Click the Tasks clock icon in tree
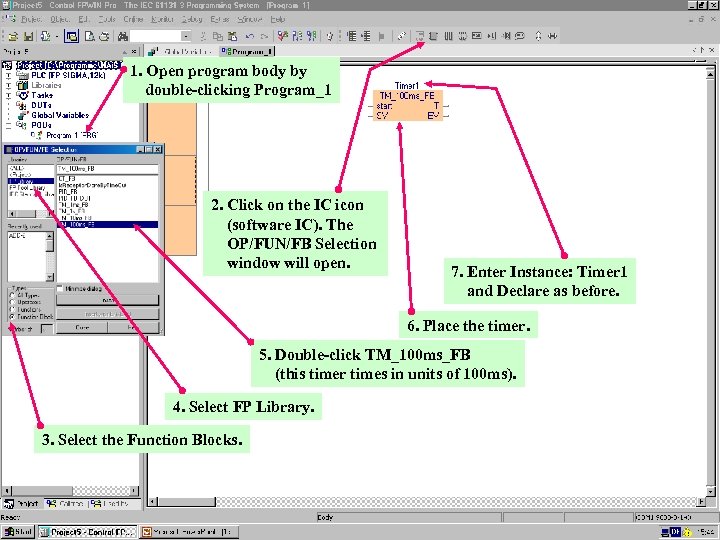This screenshot has width=720, height=540. tap(22, 96)
